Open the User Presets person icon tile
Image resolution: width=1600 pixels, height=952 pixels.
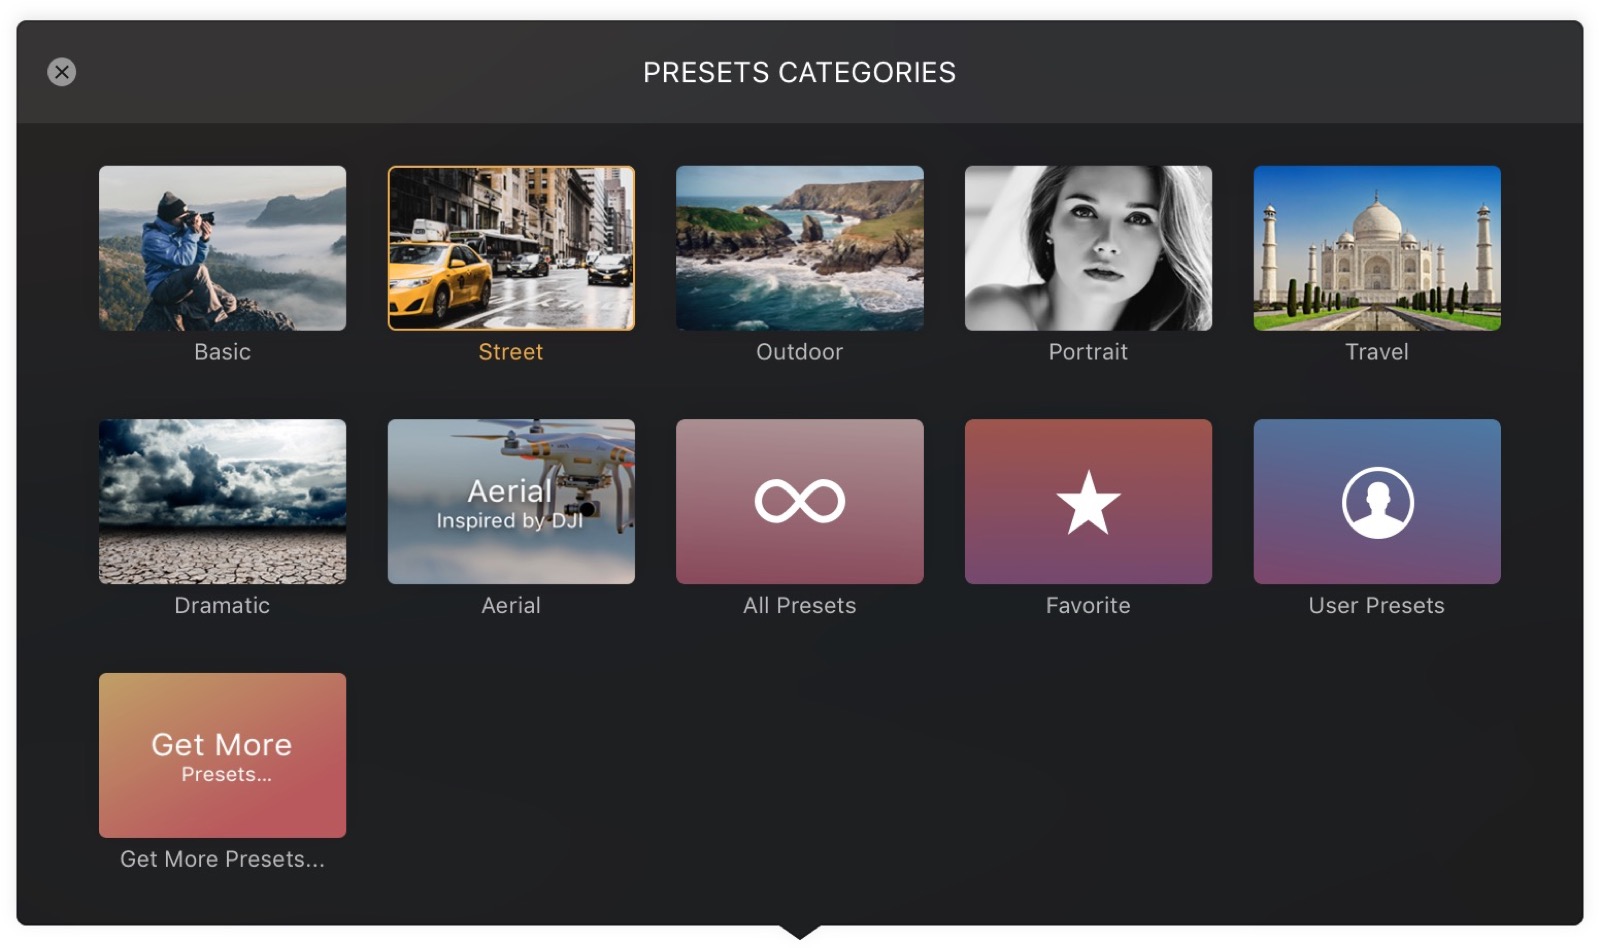click(x=1377, y=501)
